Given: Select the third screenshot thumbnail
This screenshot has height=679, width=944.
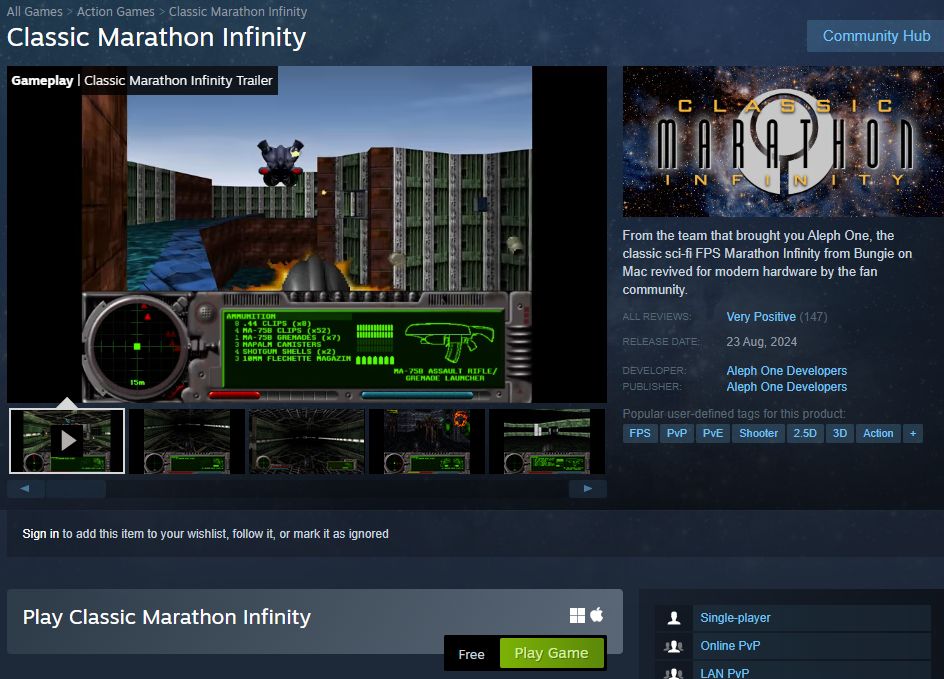Looking at the screenshot, I should tap(306, 441).
